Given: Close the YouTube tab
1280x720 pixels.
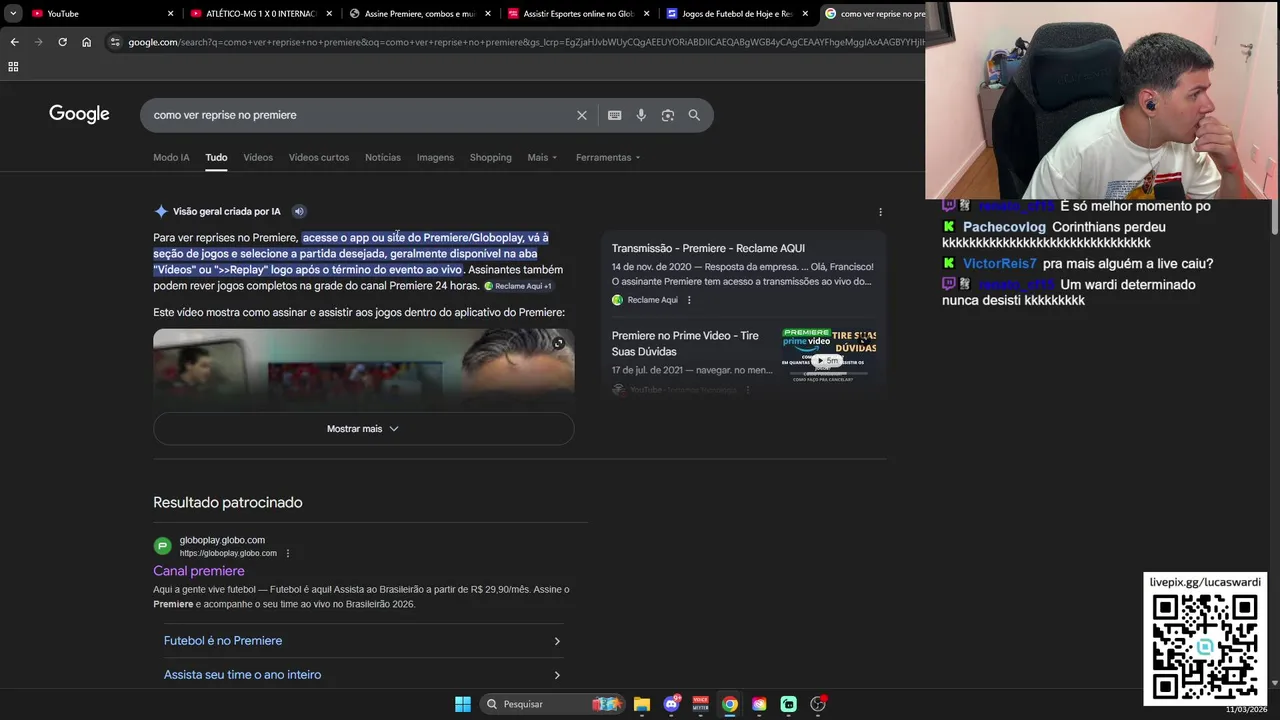Looking at the screenshot, I should tap(170, 14).
